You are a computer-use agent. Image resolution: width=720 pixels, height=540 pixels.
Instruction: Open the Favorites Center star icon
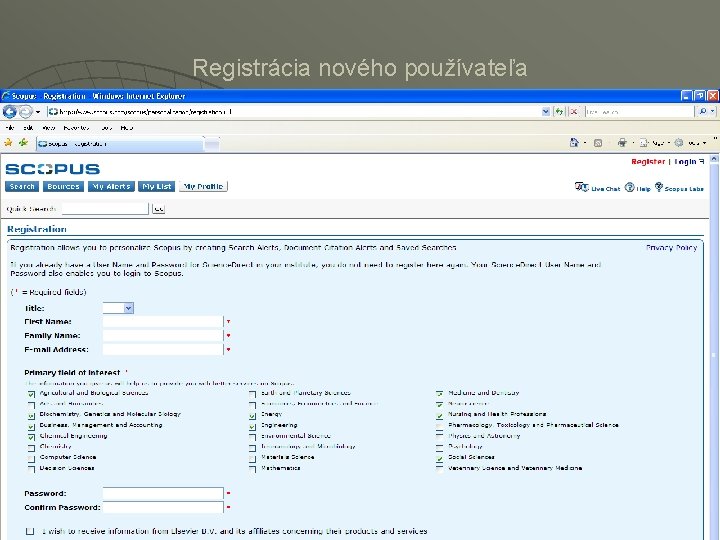click(8, 143)
